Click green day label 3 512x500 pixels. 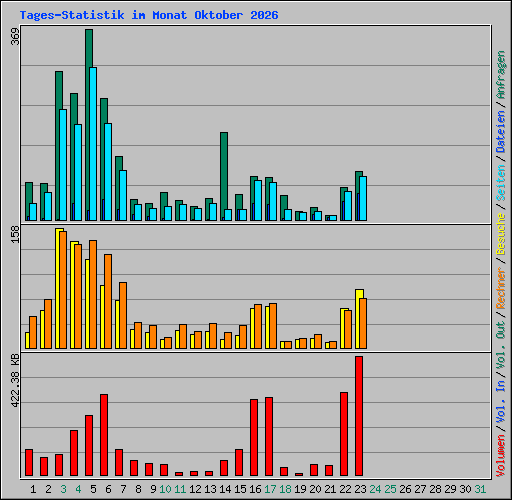(x=63, y=489)
